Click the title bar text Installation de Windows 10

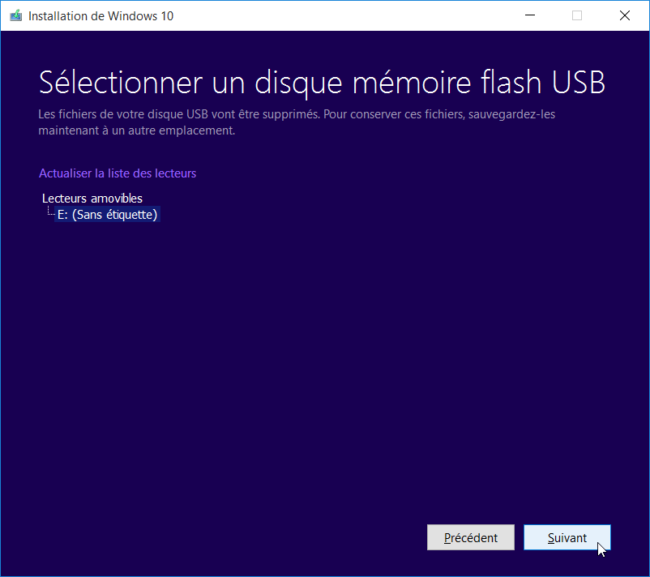coord(101,16)
